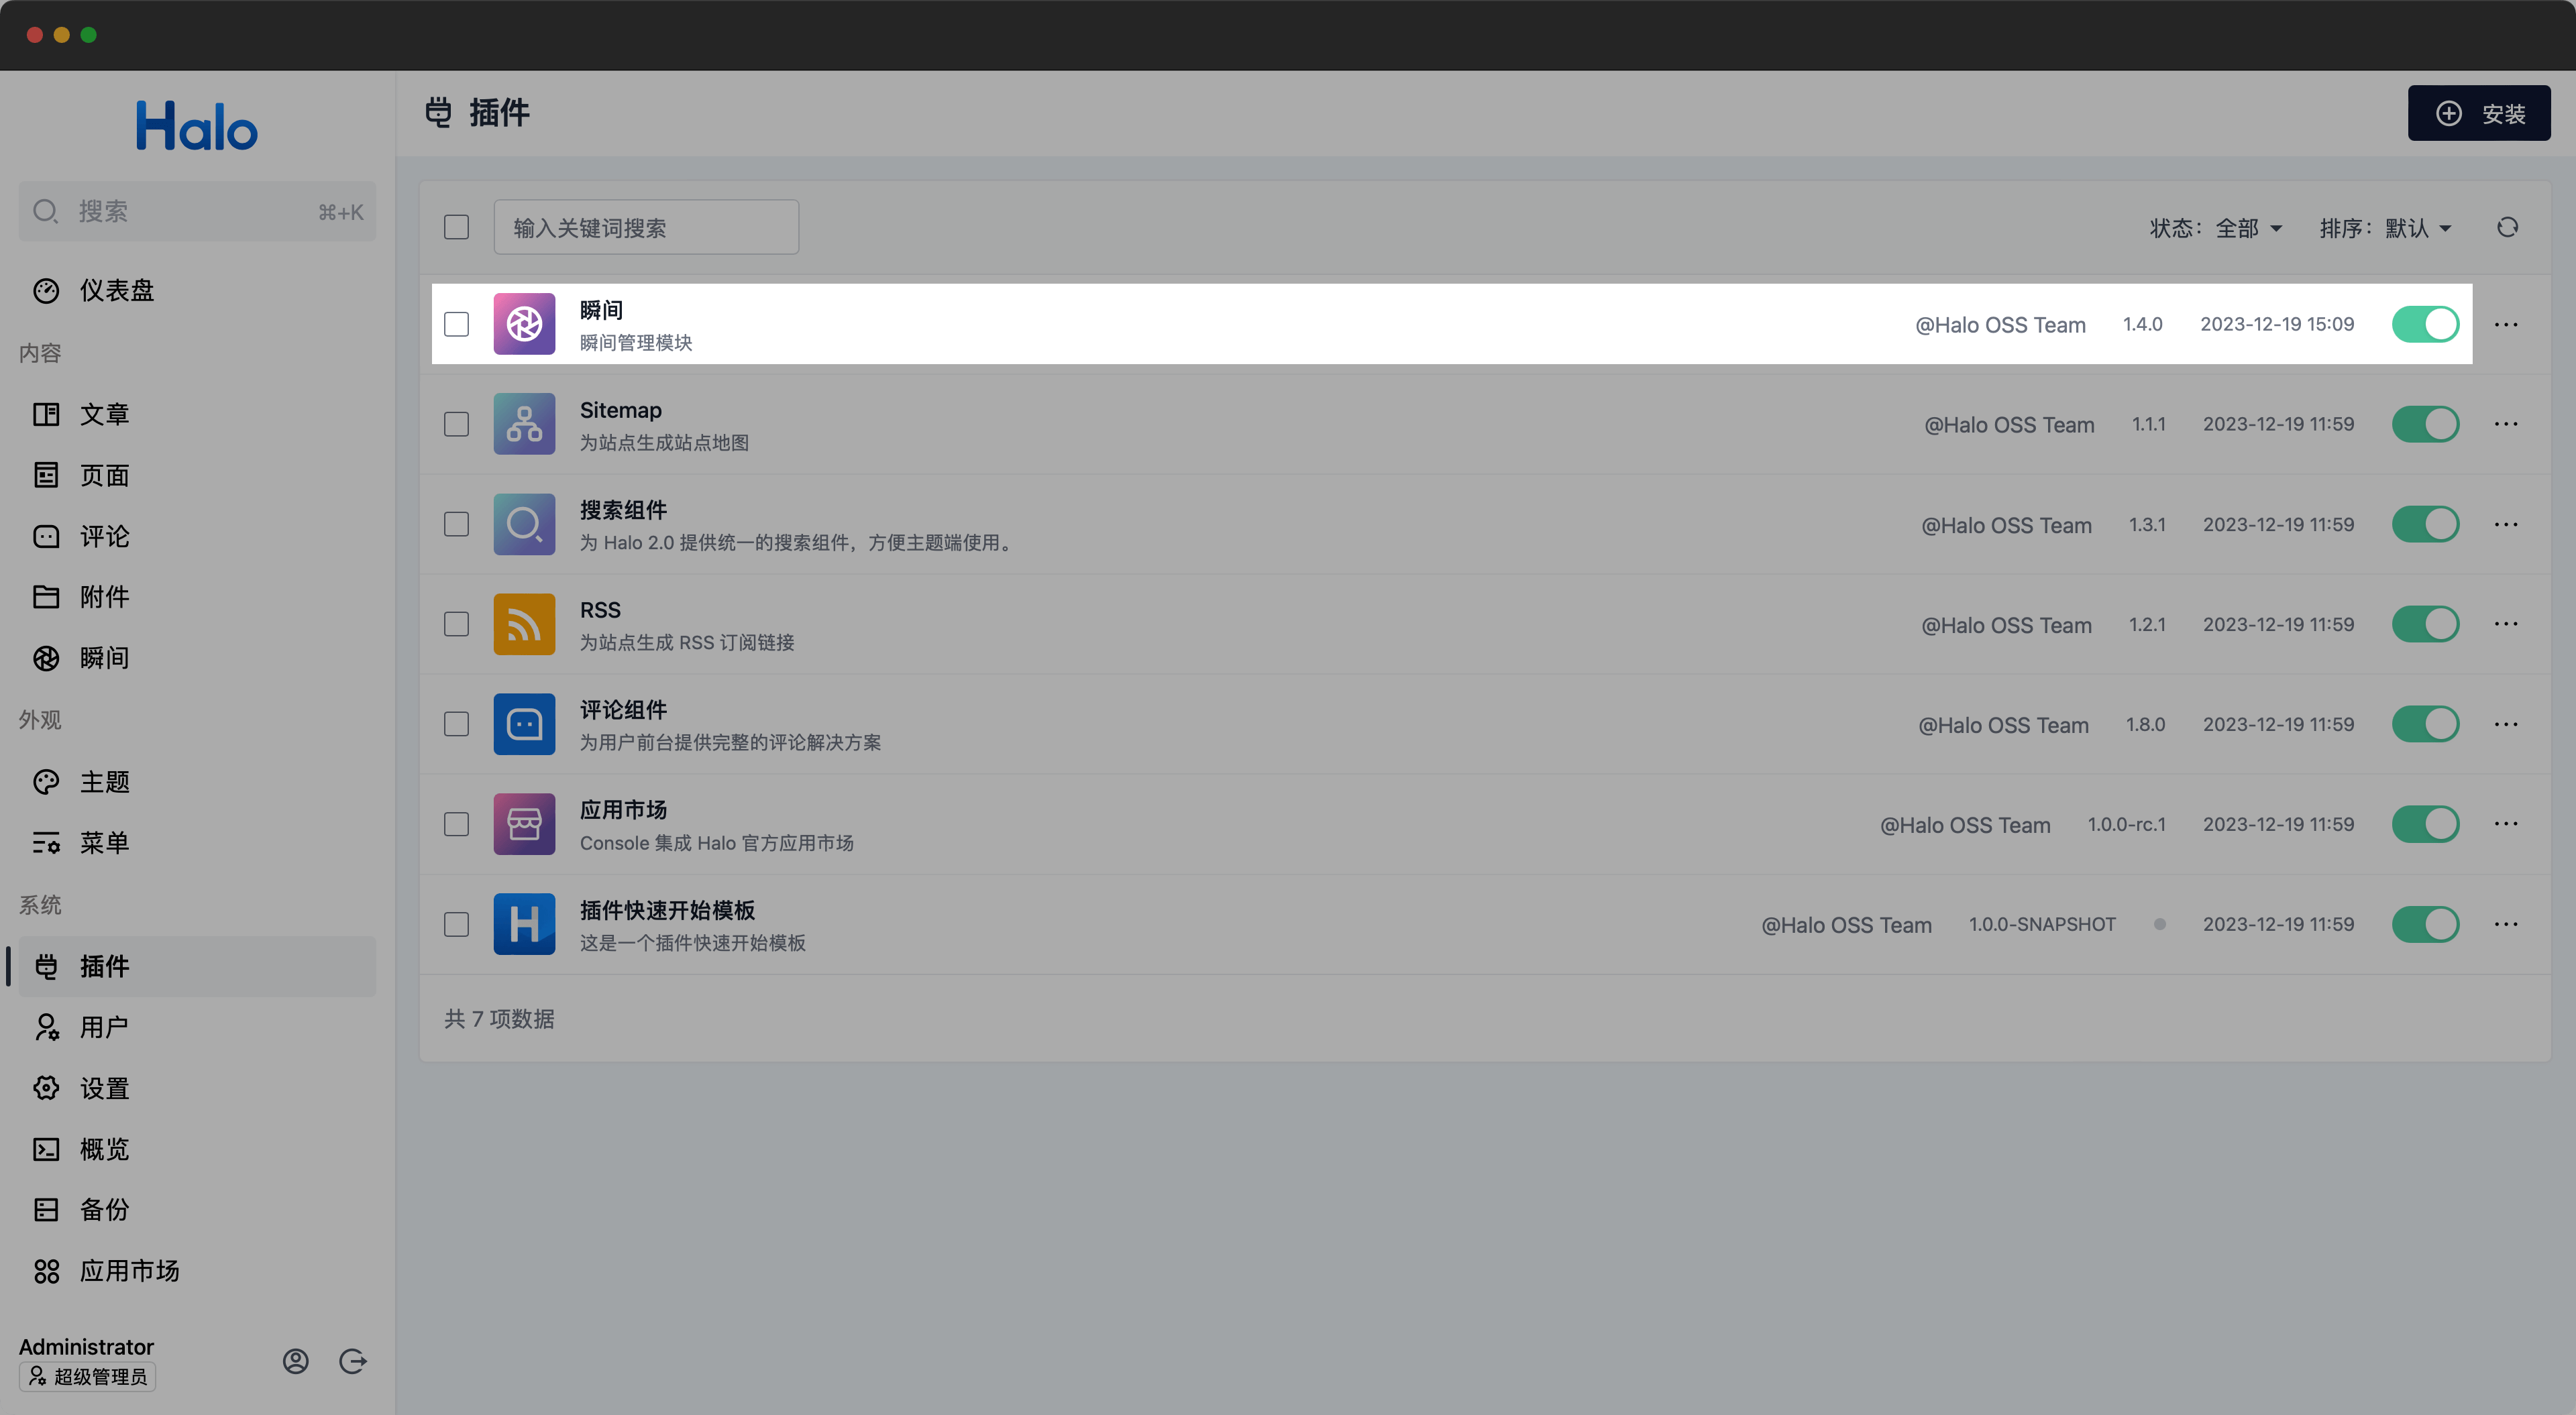Open 概览 in sidebar

tap(197, 1149)
